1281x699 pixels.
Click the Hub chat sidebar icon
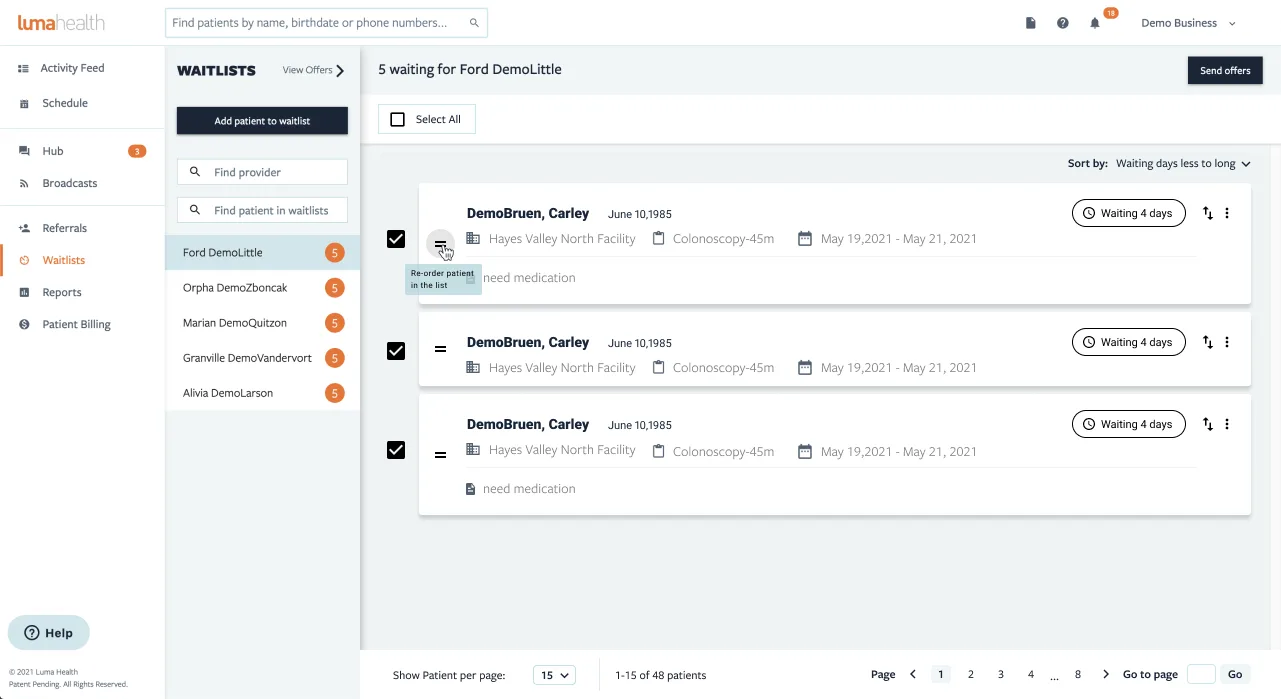coord(24,151)
